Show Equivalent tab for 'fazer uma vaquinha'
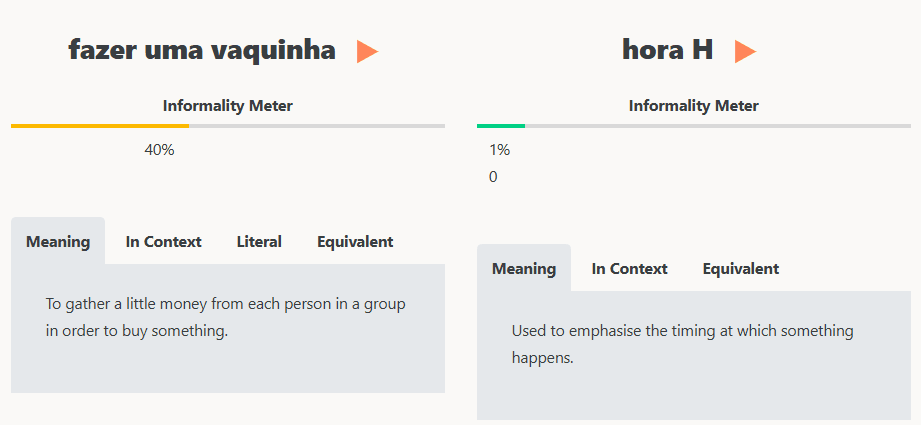921x425 pixels. point(355,242)
